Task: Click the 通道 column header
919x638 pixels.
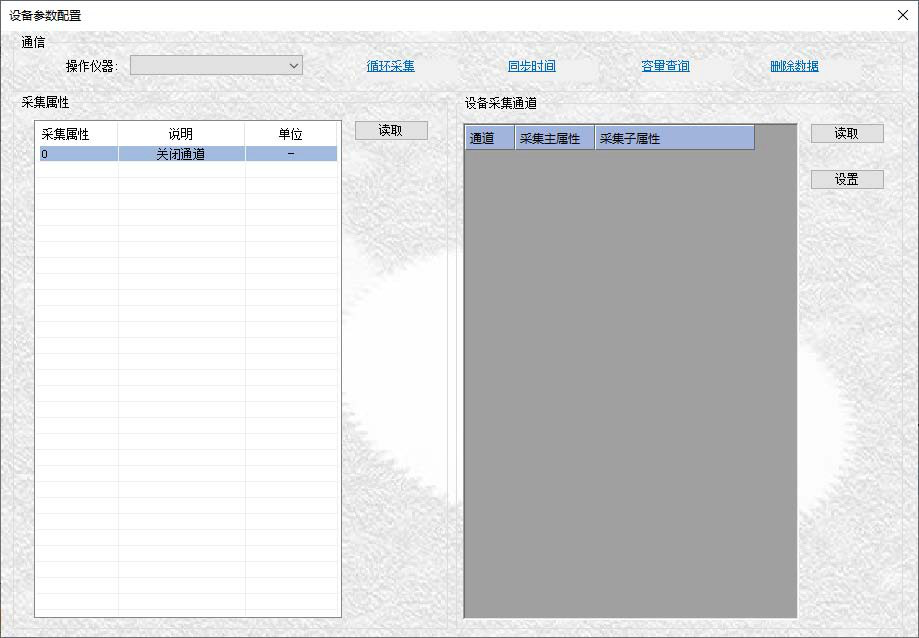Action: click(x=490, y=138)
